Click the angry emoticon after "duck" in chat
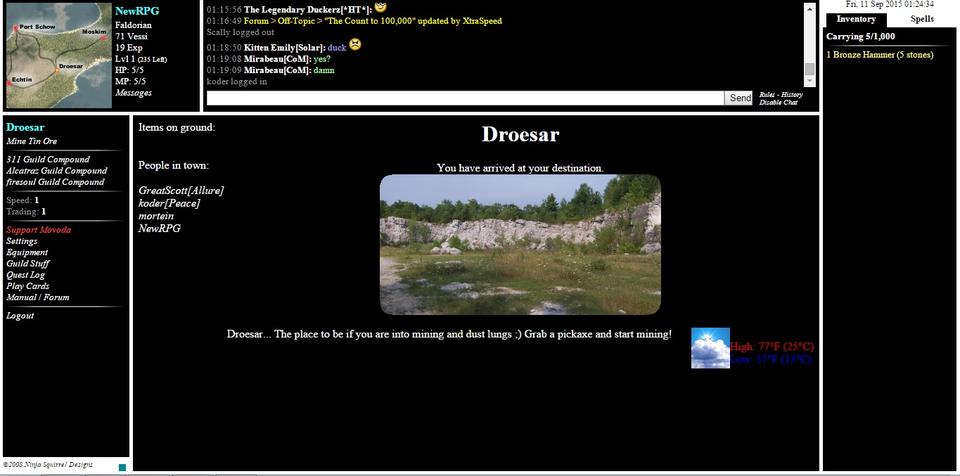This screenshot has width=960, height=476. [355, 45]
